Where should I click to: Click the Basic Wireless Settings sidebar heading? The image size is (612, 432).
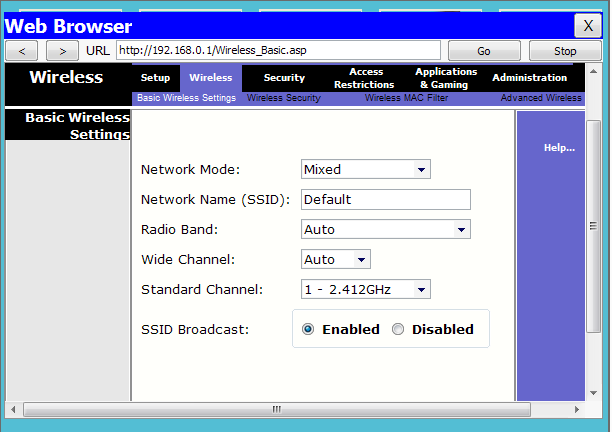(77, 126)
